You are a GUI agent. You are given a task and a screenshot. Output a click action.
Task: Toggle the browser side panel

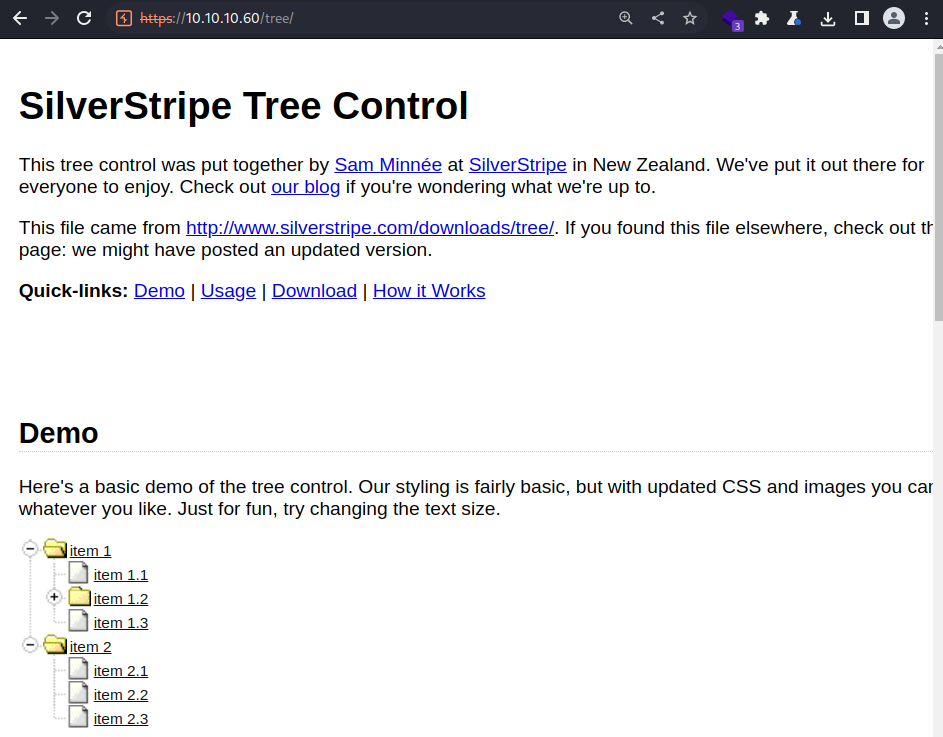click(862, 18)
